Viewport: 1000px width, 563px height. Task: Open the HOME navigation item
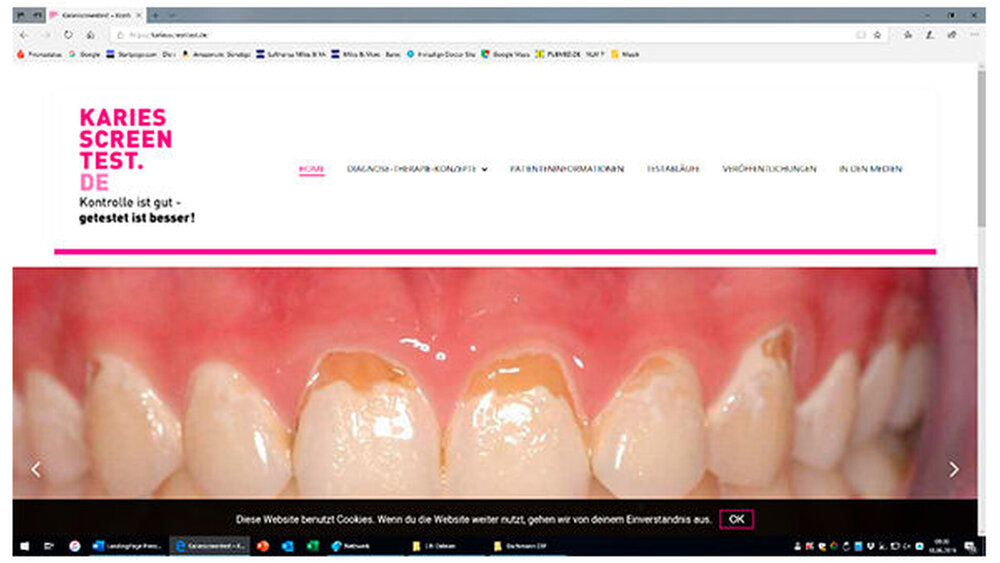[x=311, y=169]
